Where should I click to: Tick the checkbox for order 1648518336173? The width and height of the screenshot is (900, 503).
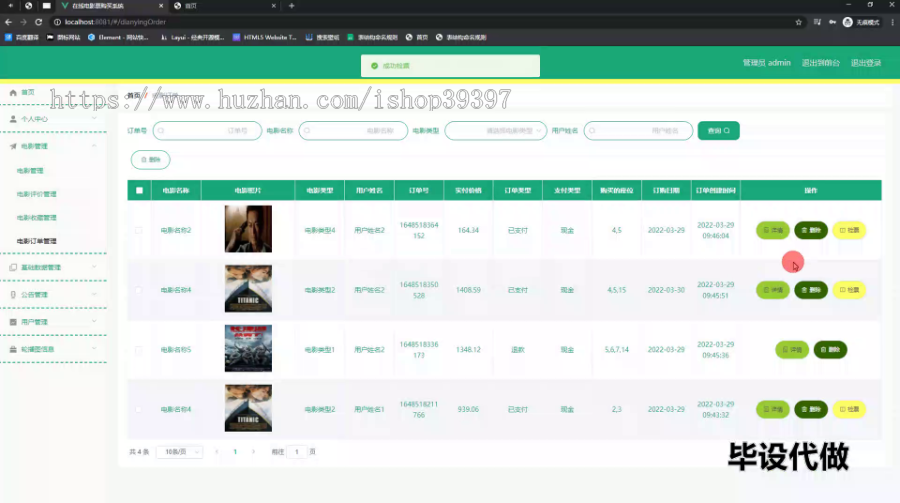click(x=138, y=350)
